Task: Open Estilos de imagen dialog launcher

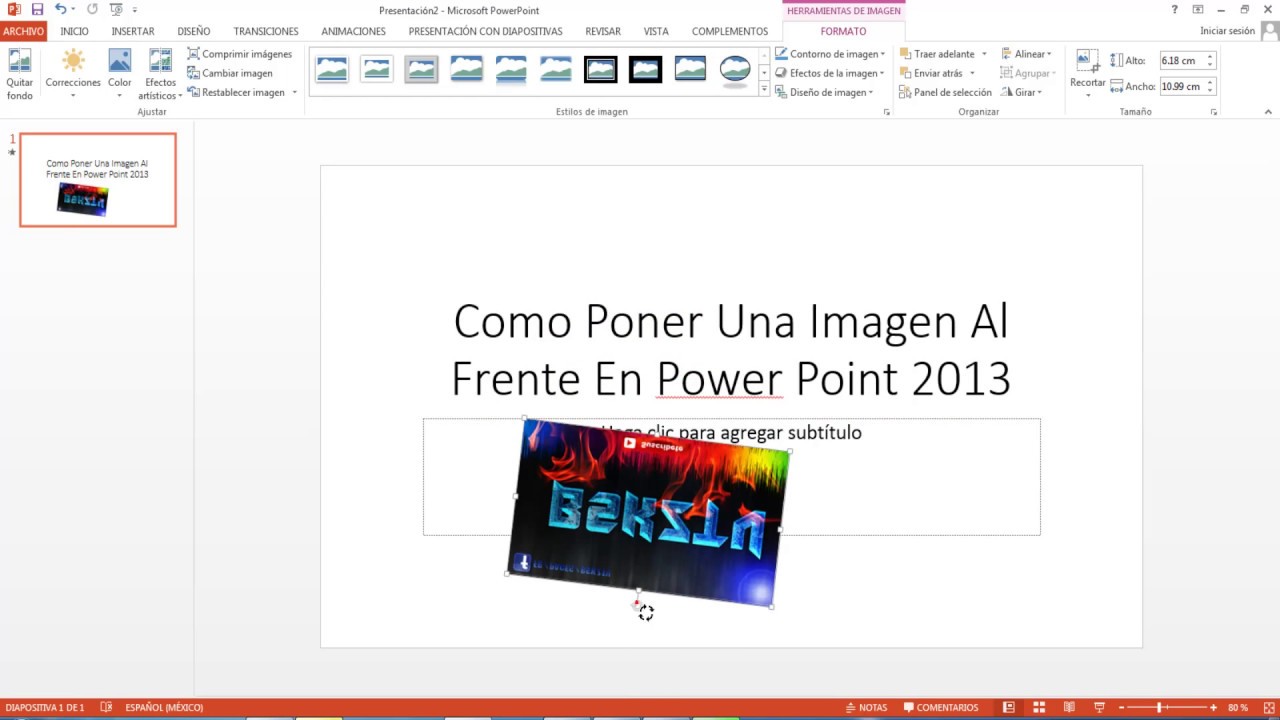Action: click(x=886, y=112)
